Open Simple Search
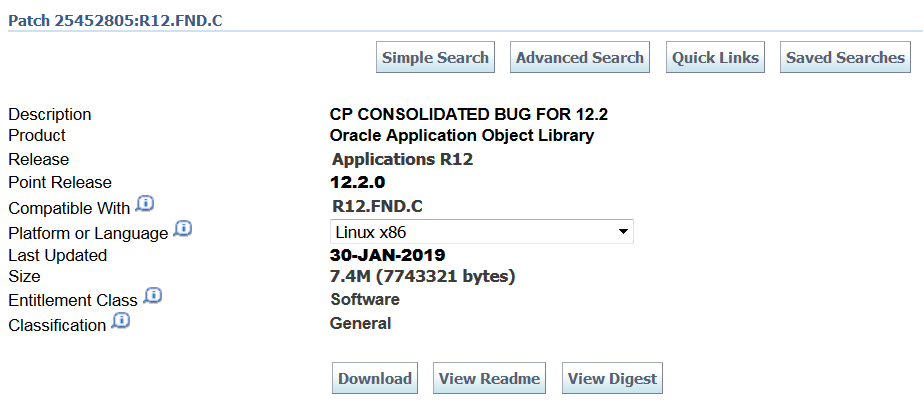This screenshot has height=404, width=924. tap(435, 58)
